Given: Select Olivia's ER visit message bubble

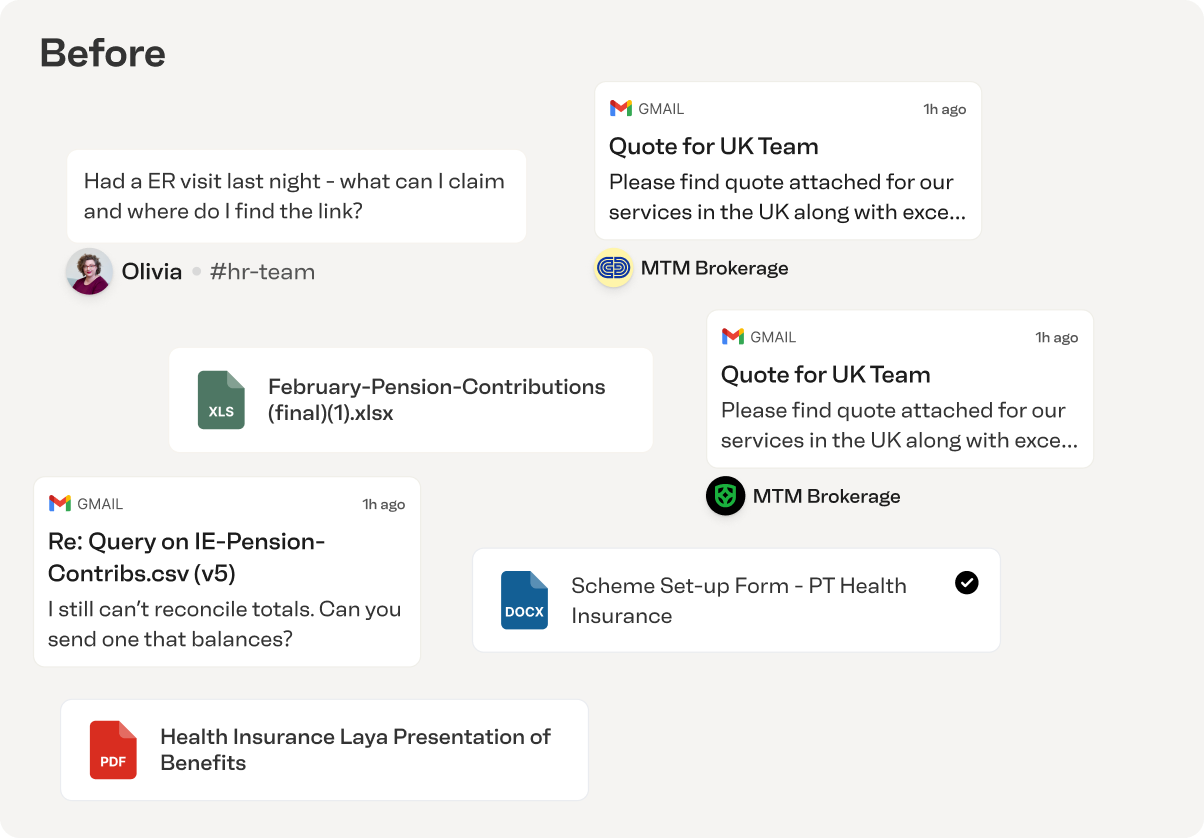Looking at the screenshot, I should pos(297,196).
